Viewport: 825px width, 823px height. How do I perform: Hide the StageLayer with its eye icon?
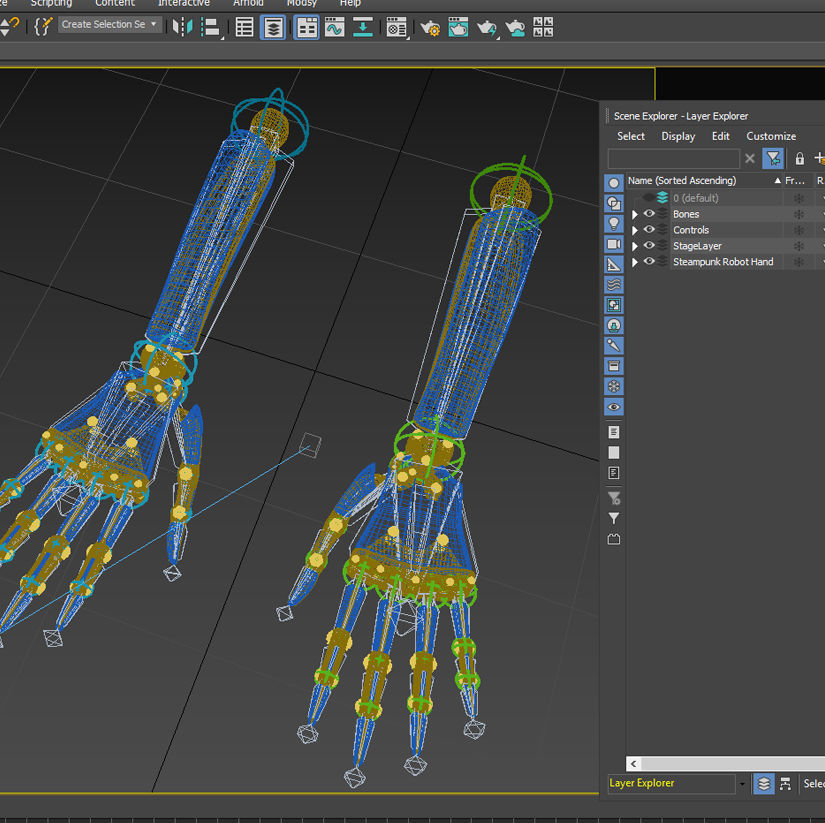click(x=649, y=245)
